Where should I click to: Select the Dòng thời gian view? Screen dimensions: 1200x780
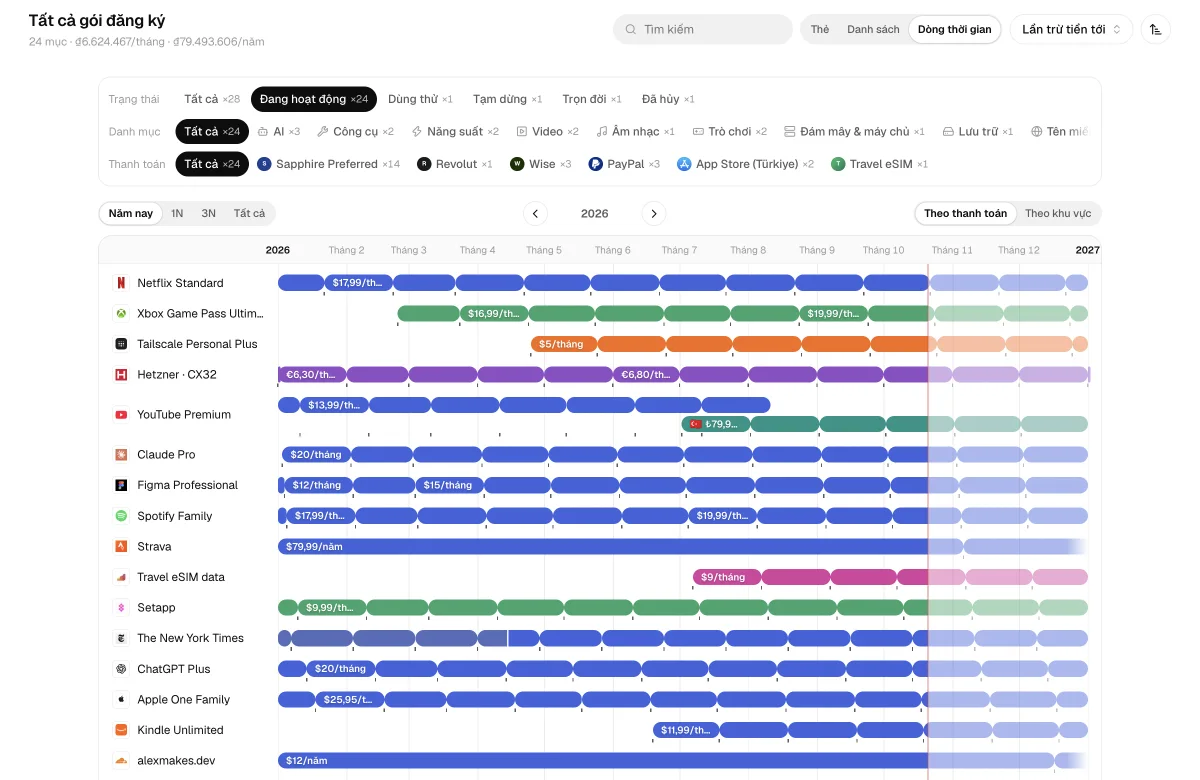coord(955,29)
